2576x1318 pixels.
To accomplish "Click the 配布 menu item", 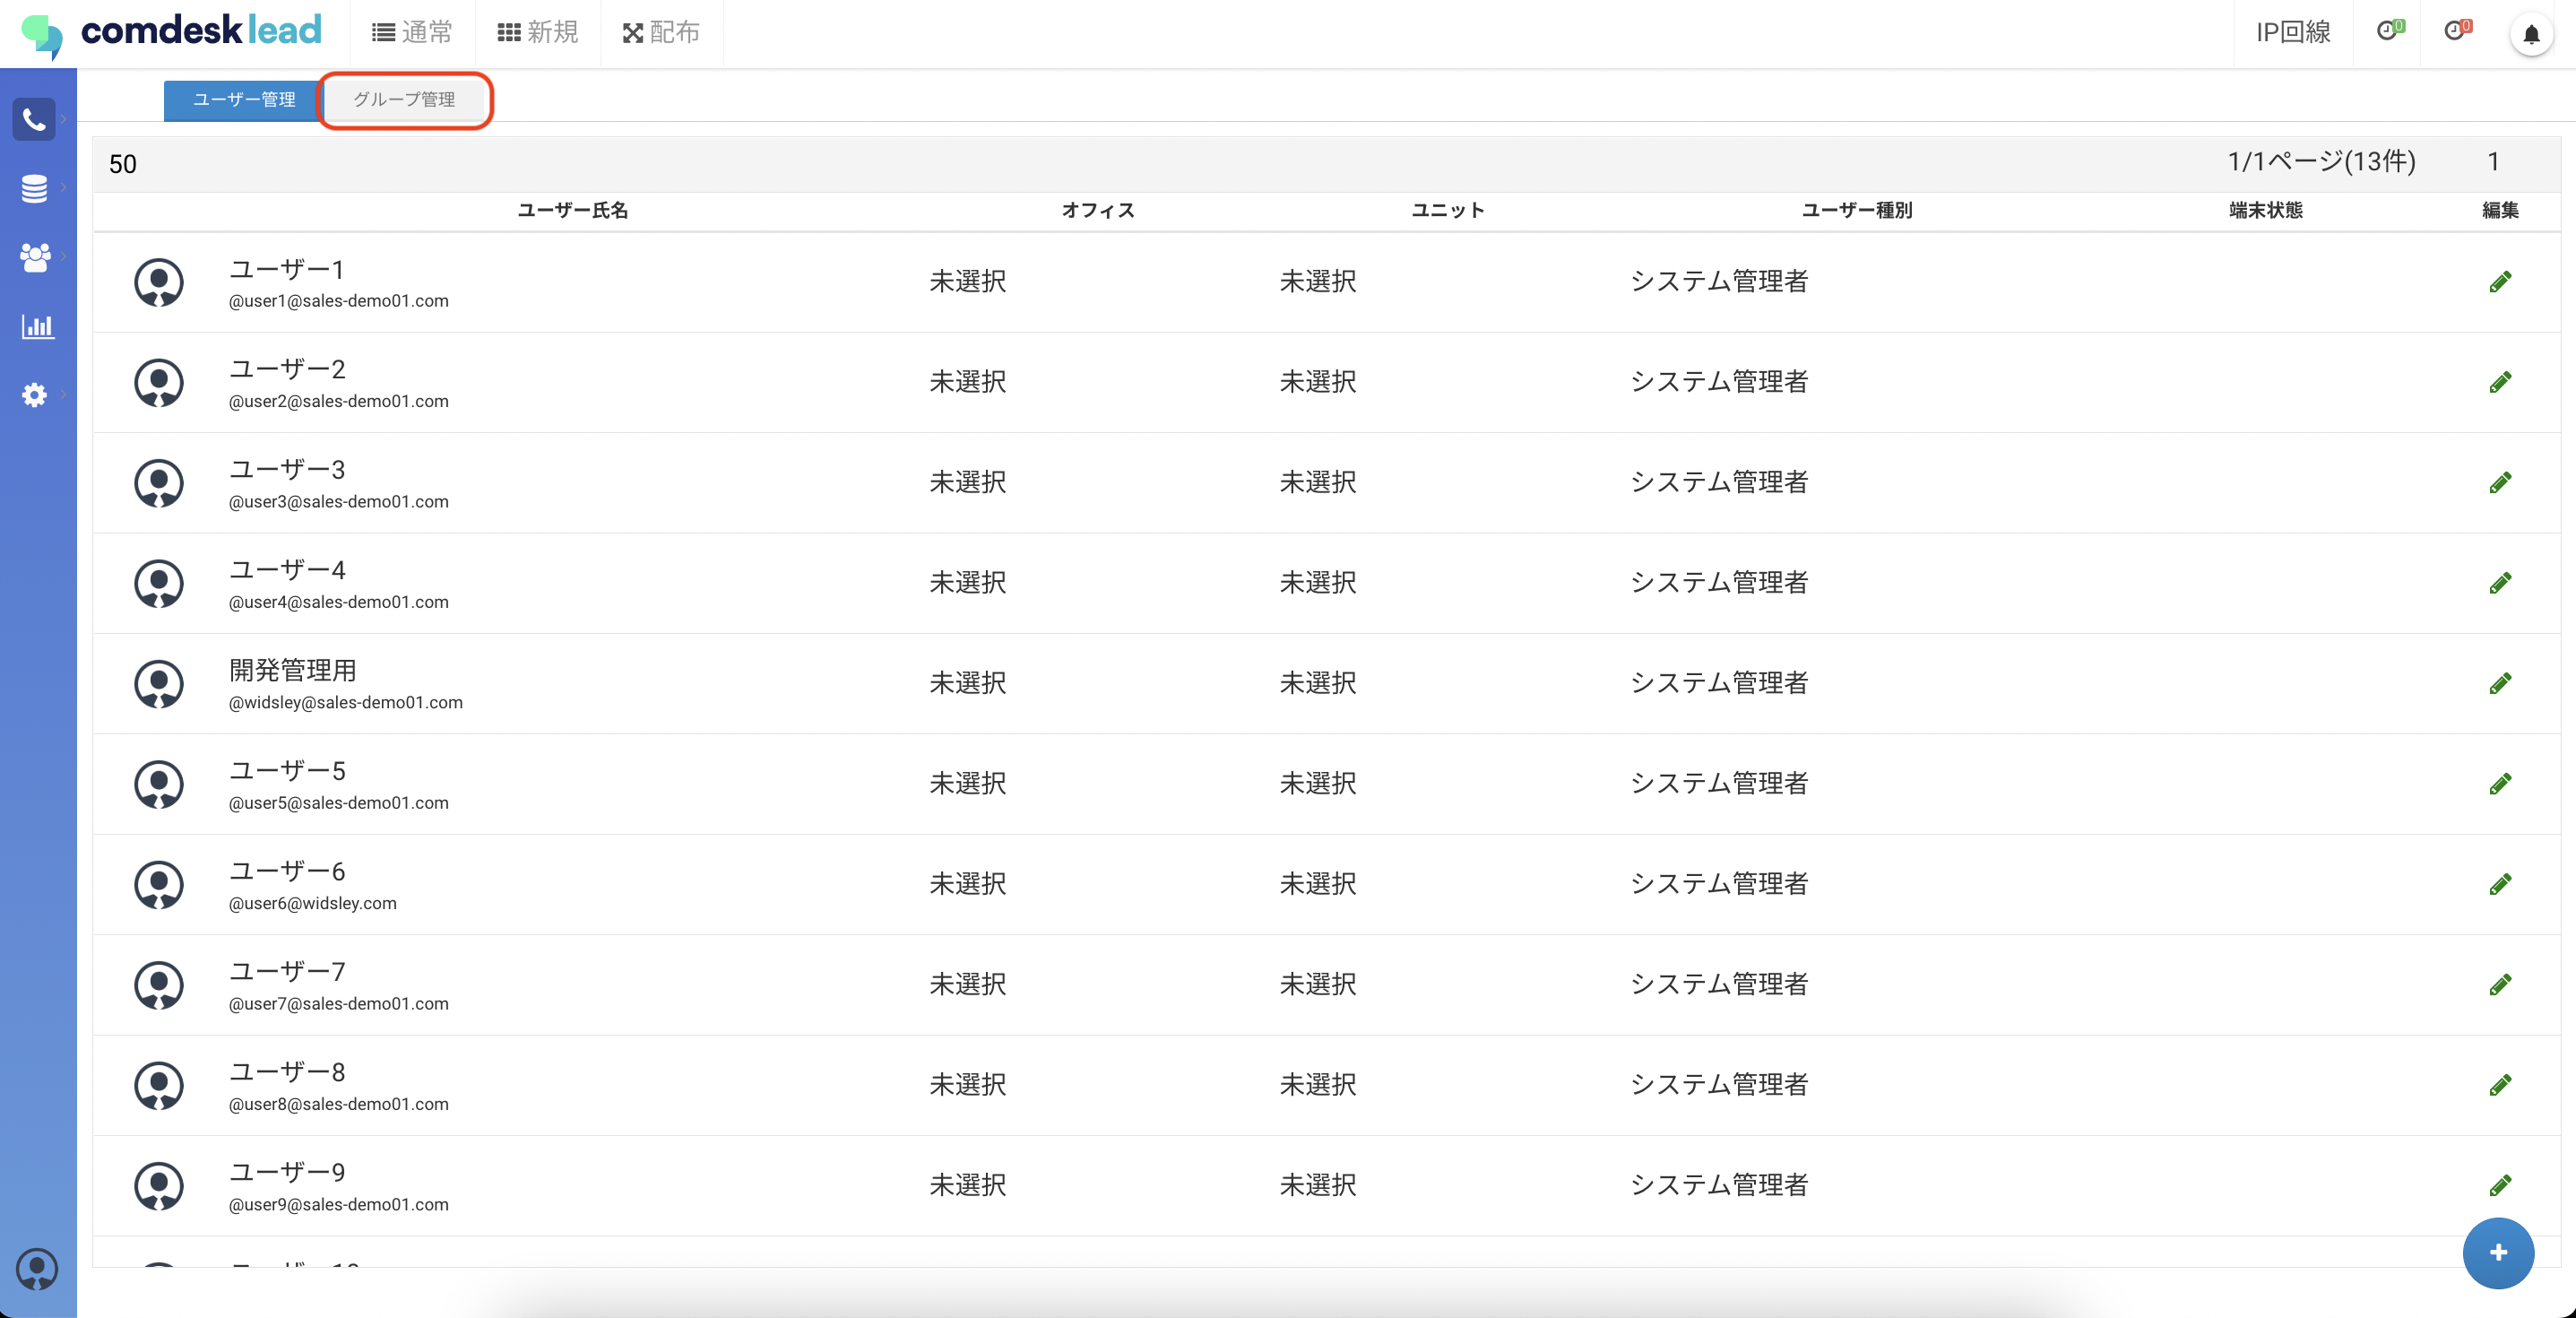I will [661, 33].
